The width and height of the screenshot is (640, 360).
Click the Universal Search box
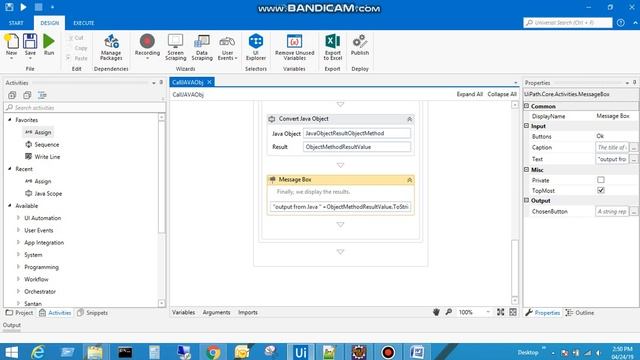tap(568, 23)
